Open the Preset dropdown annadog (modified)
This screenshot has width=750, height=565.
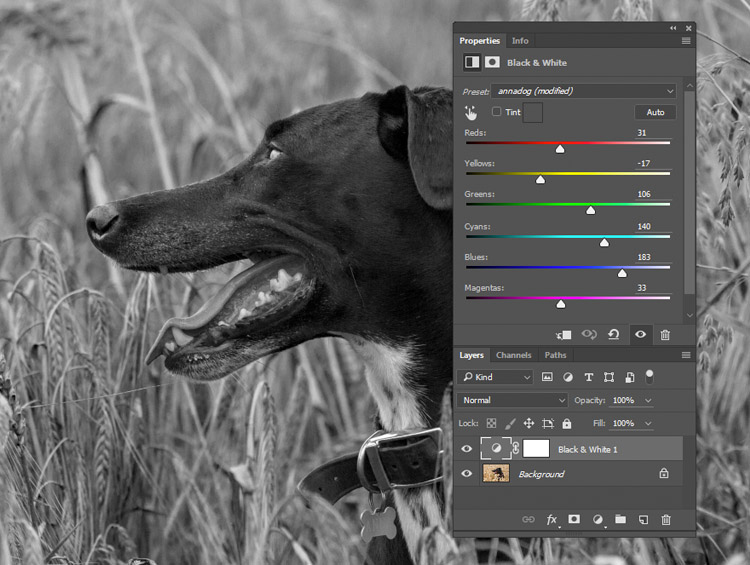coord(584,91)
